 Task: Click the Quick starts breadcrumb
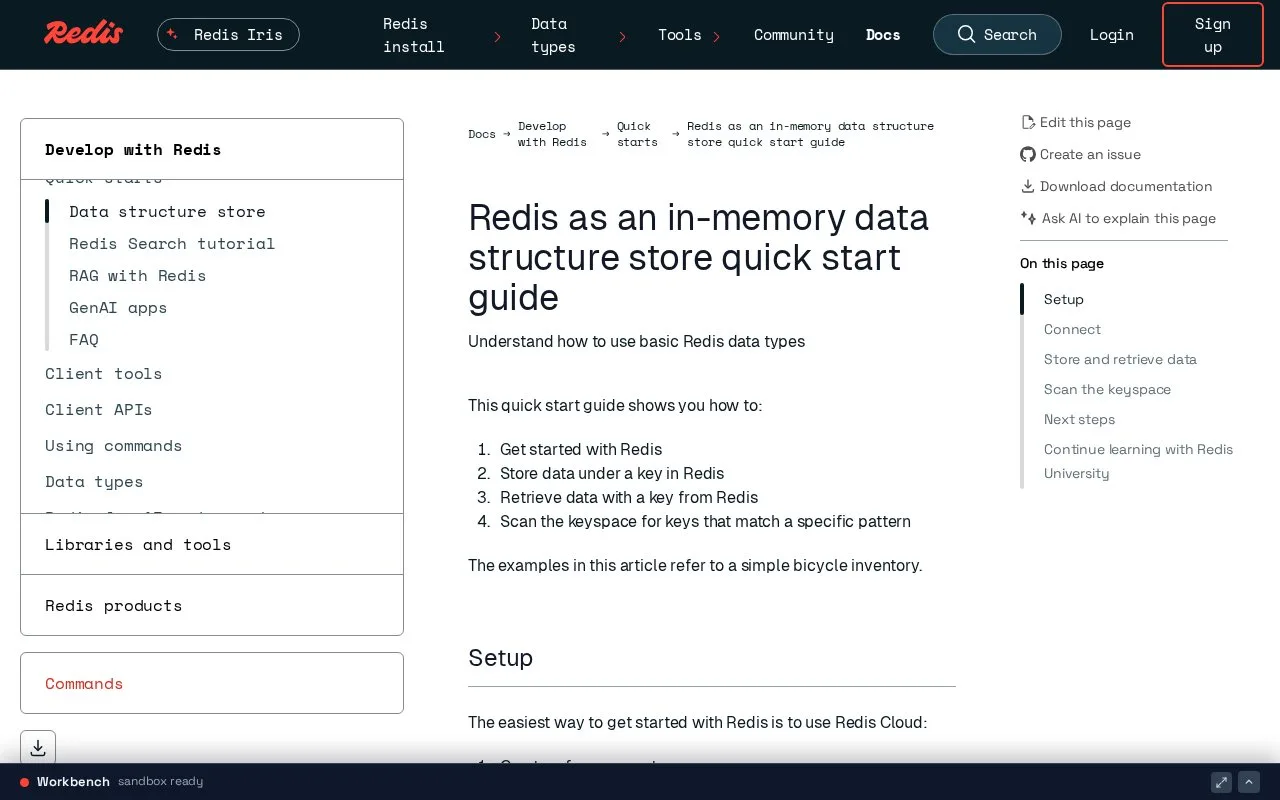(x=637, y=134)
